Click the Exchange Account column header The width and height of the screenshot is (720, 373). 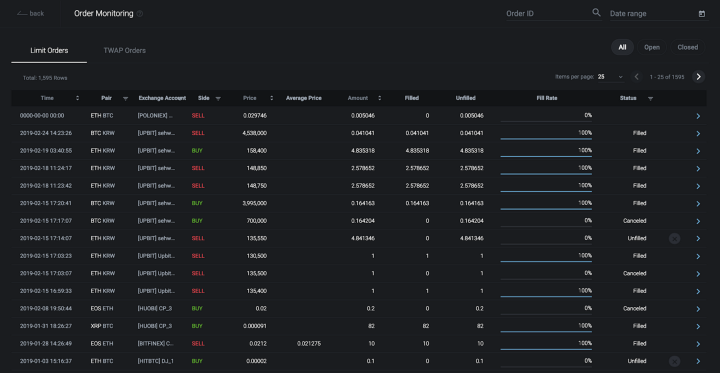point(162,98)
